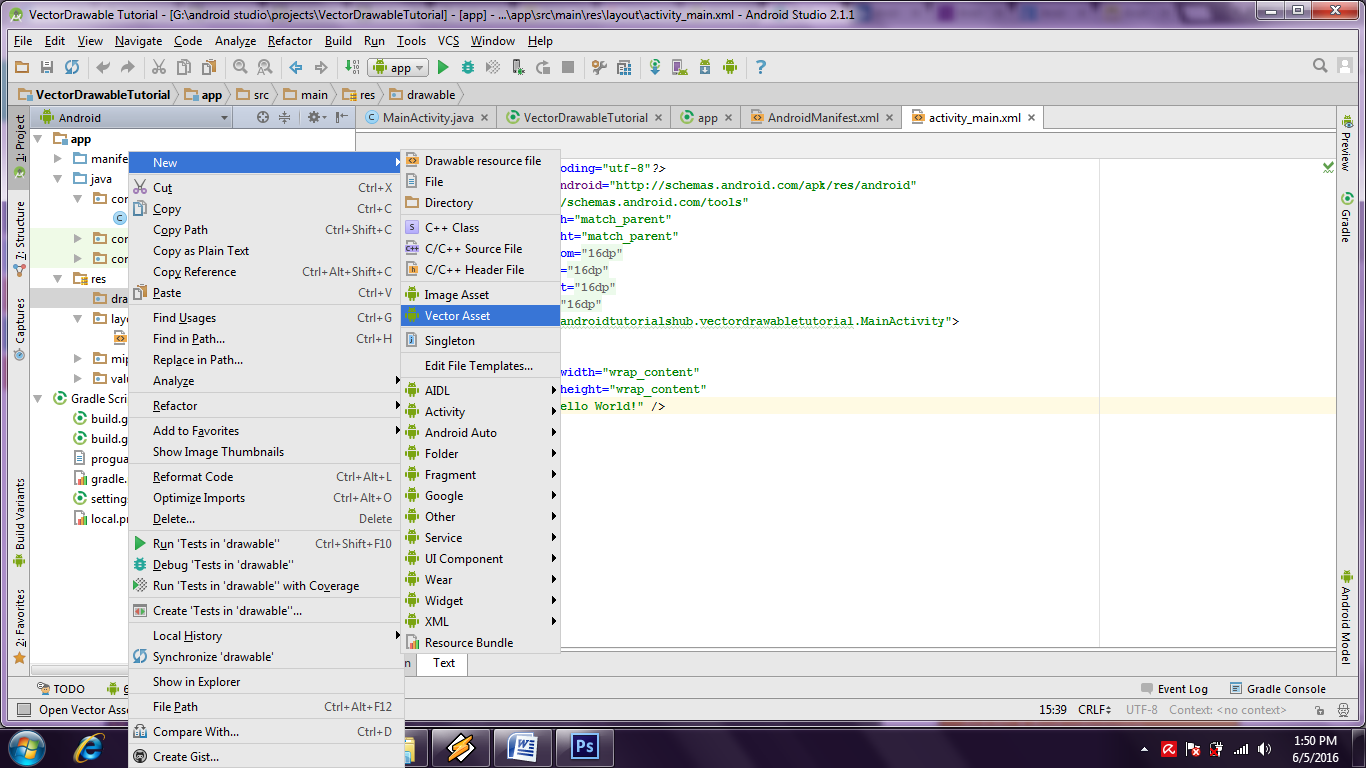Click the Help question mark icon
1366x768 pixels.
pyautogui.click(x=761, y=67)
